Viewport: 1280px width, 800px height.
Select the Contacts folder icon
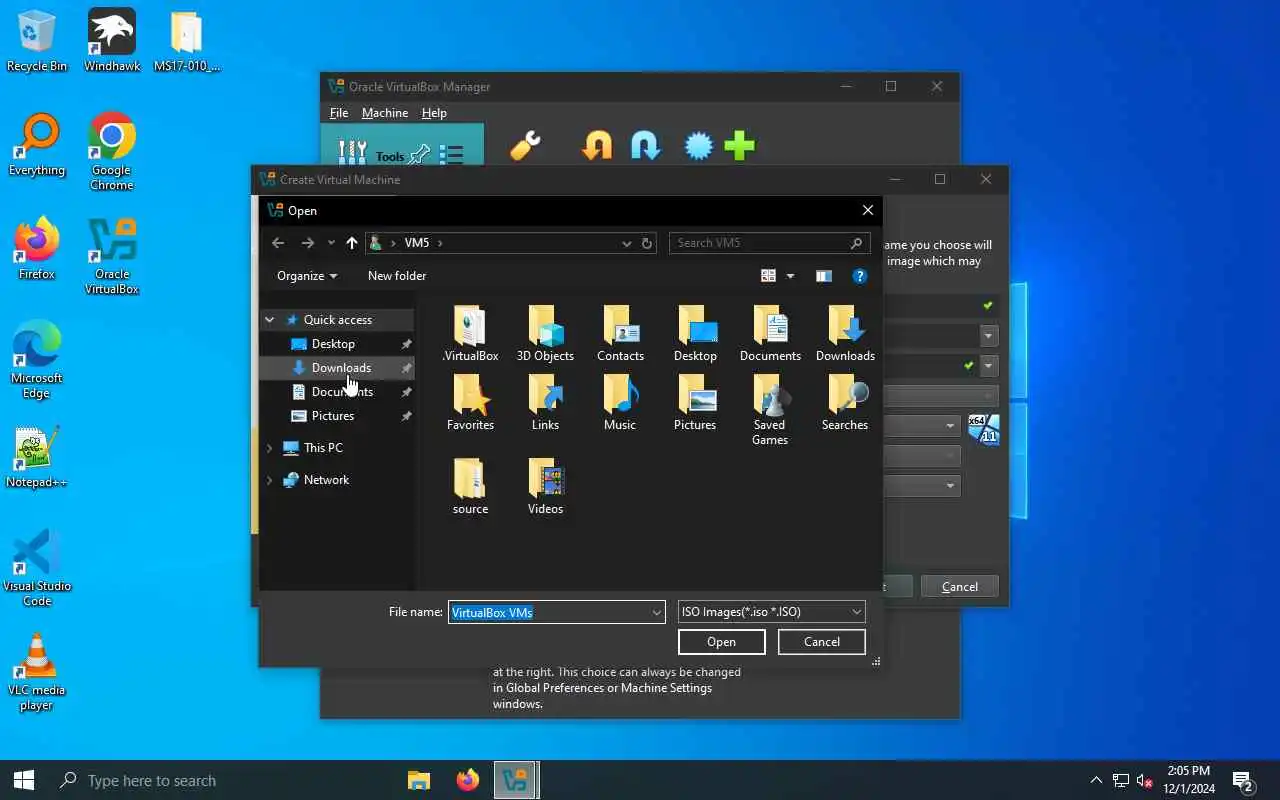620,334
